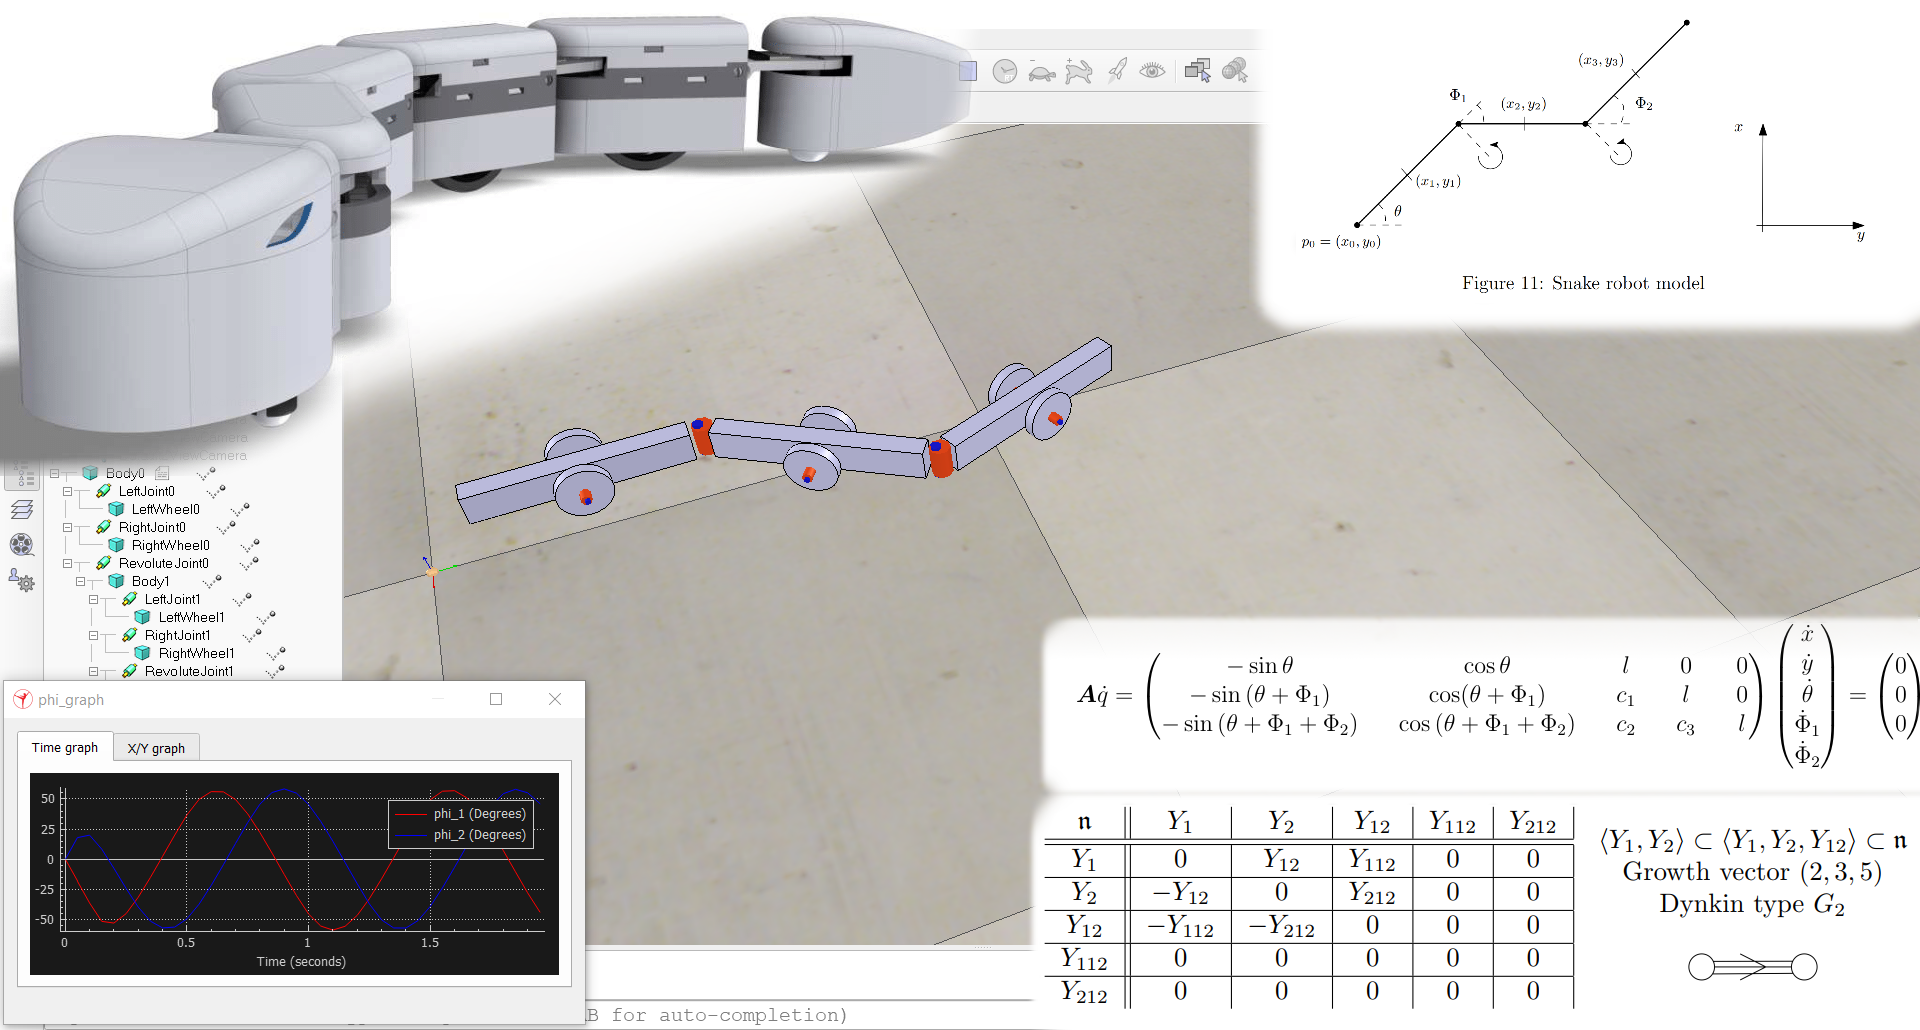Open the video recorder film reel icon

tap(22, 545)
